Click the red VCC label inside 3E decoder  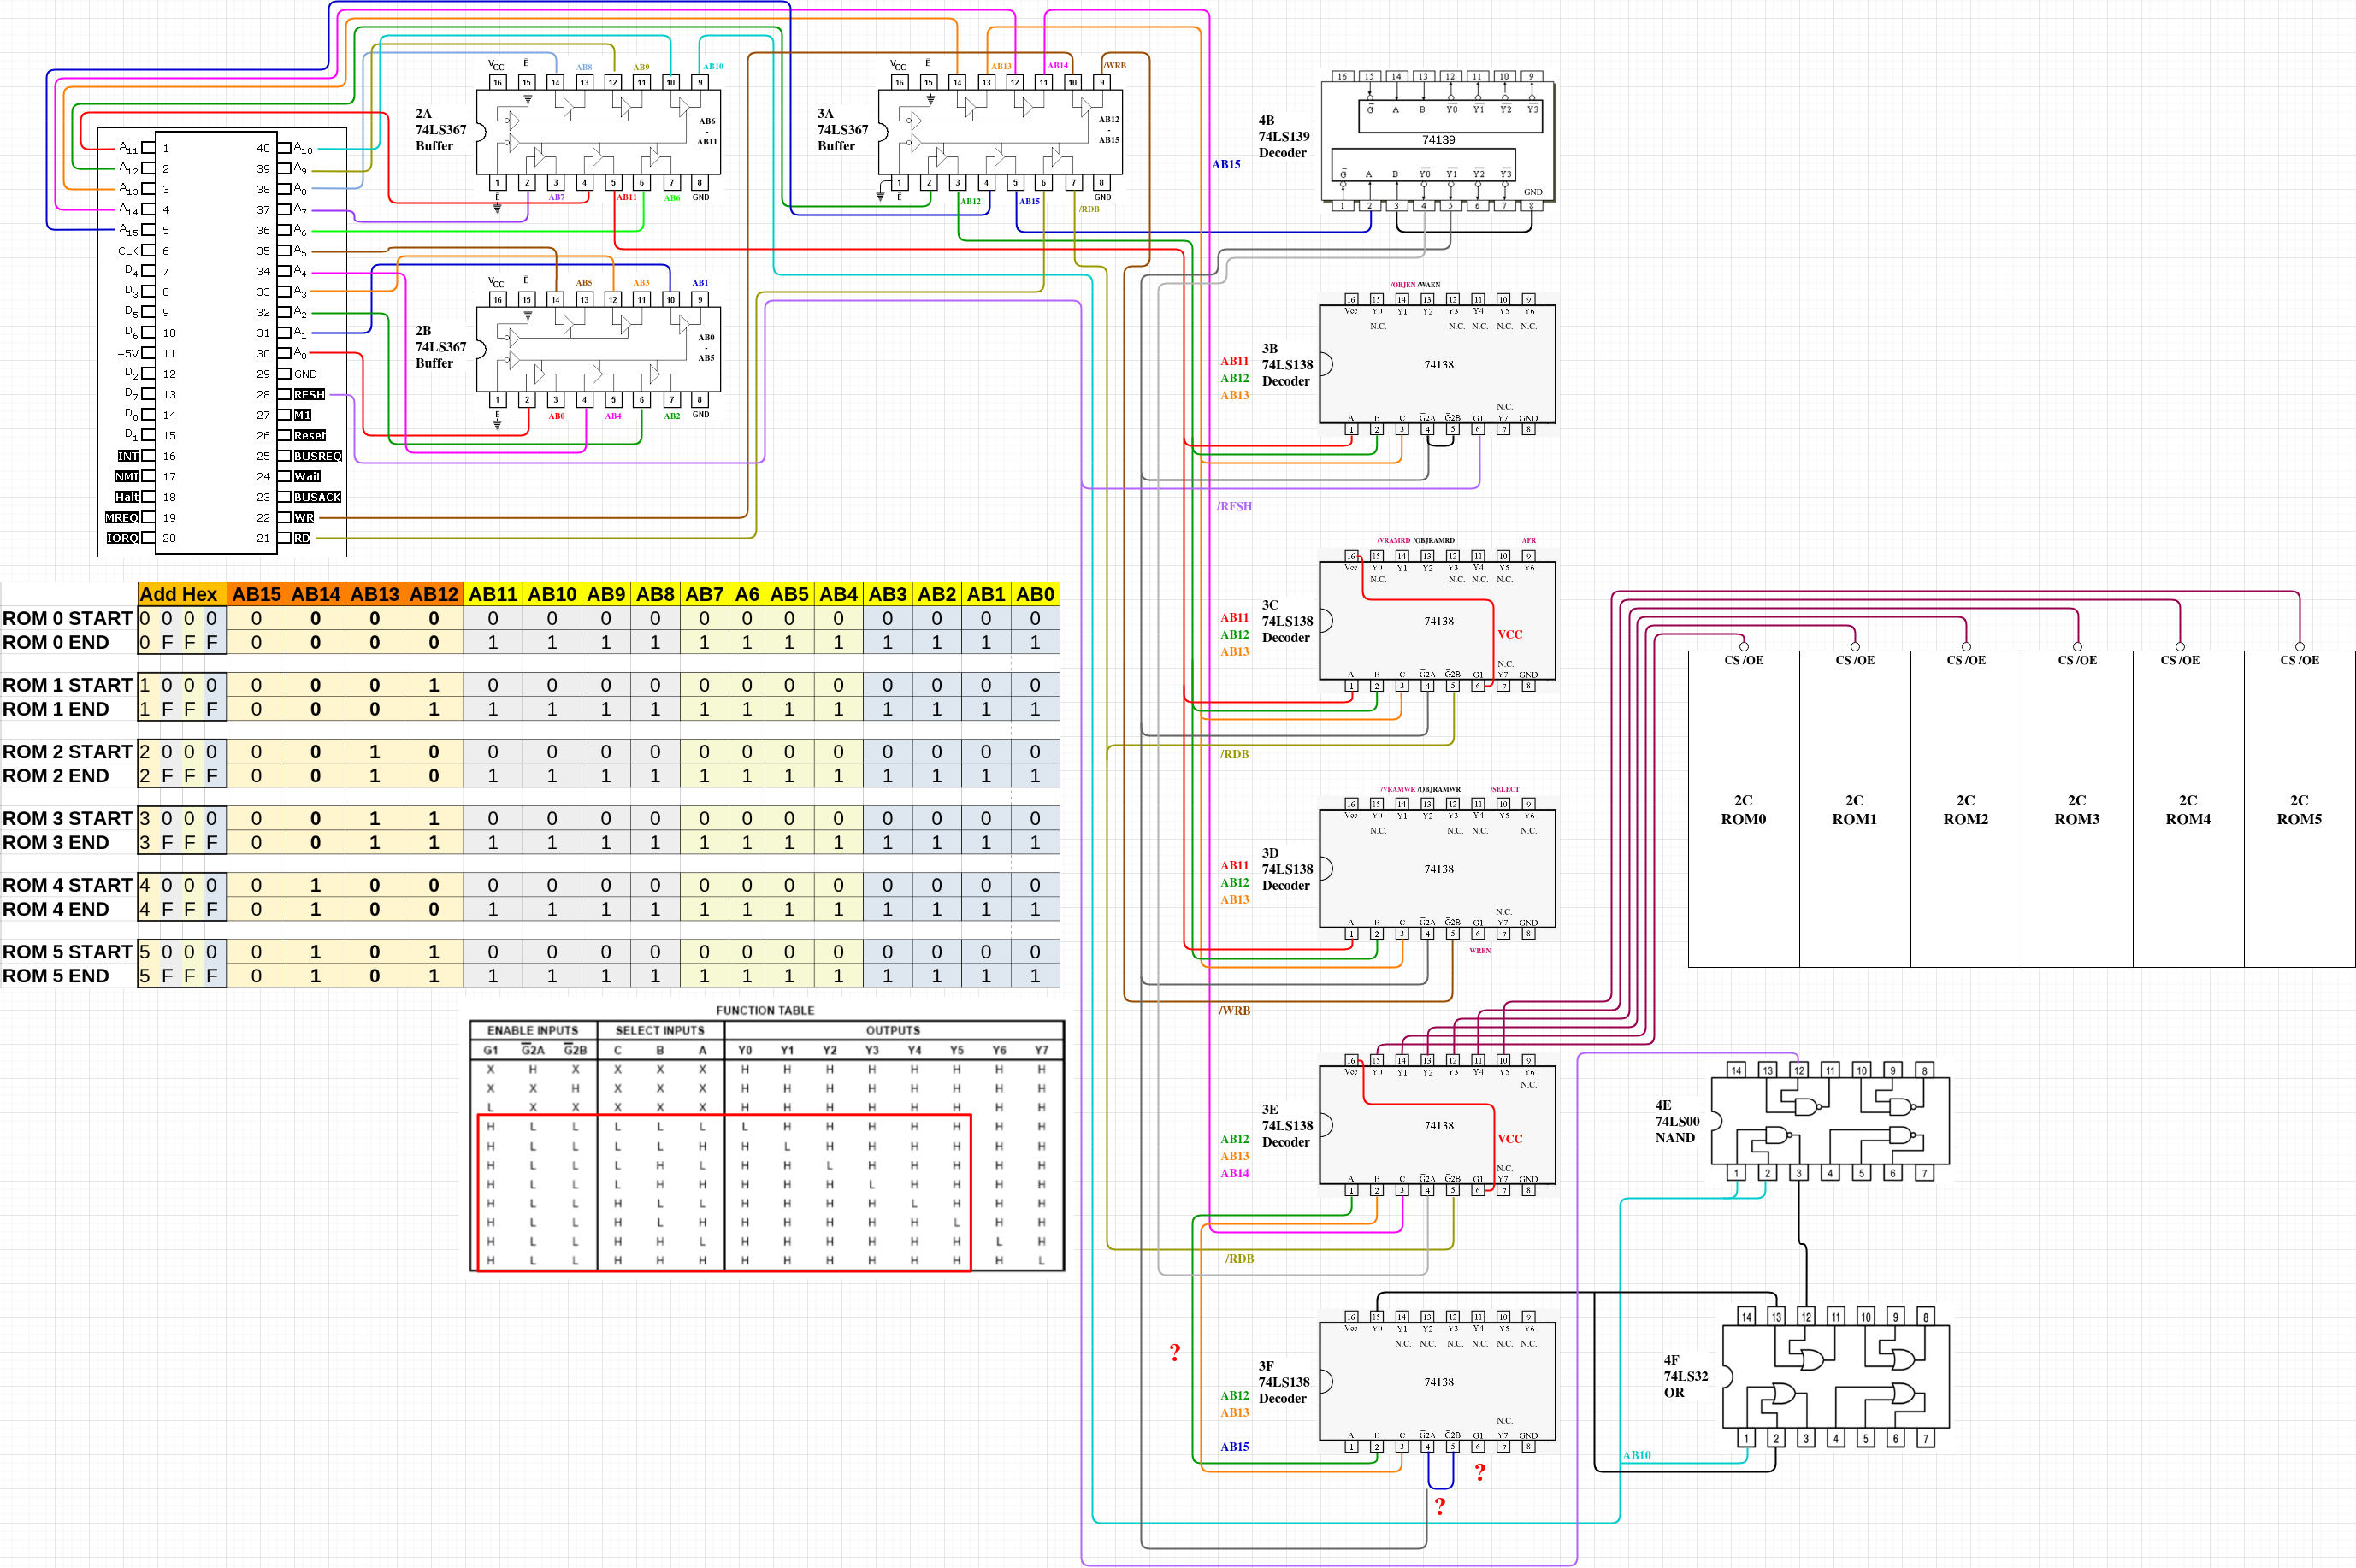tap(1509, 1138)
